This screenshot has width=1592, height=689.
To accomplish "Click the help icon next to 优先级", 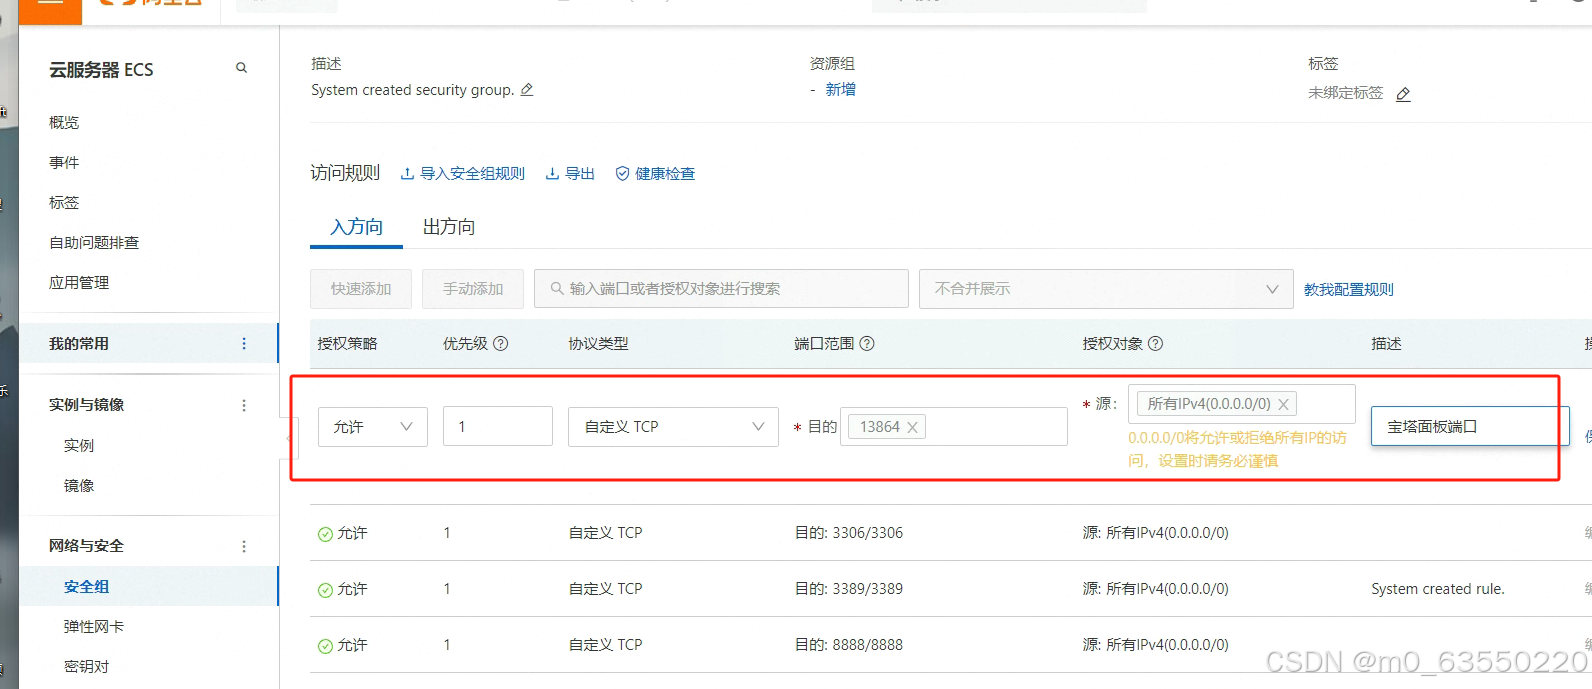I will click(501, 344).
